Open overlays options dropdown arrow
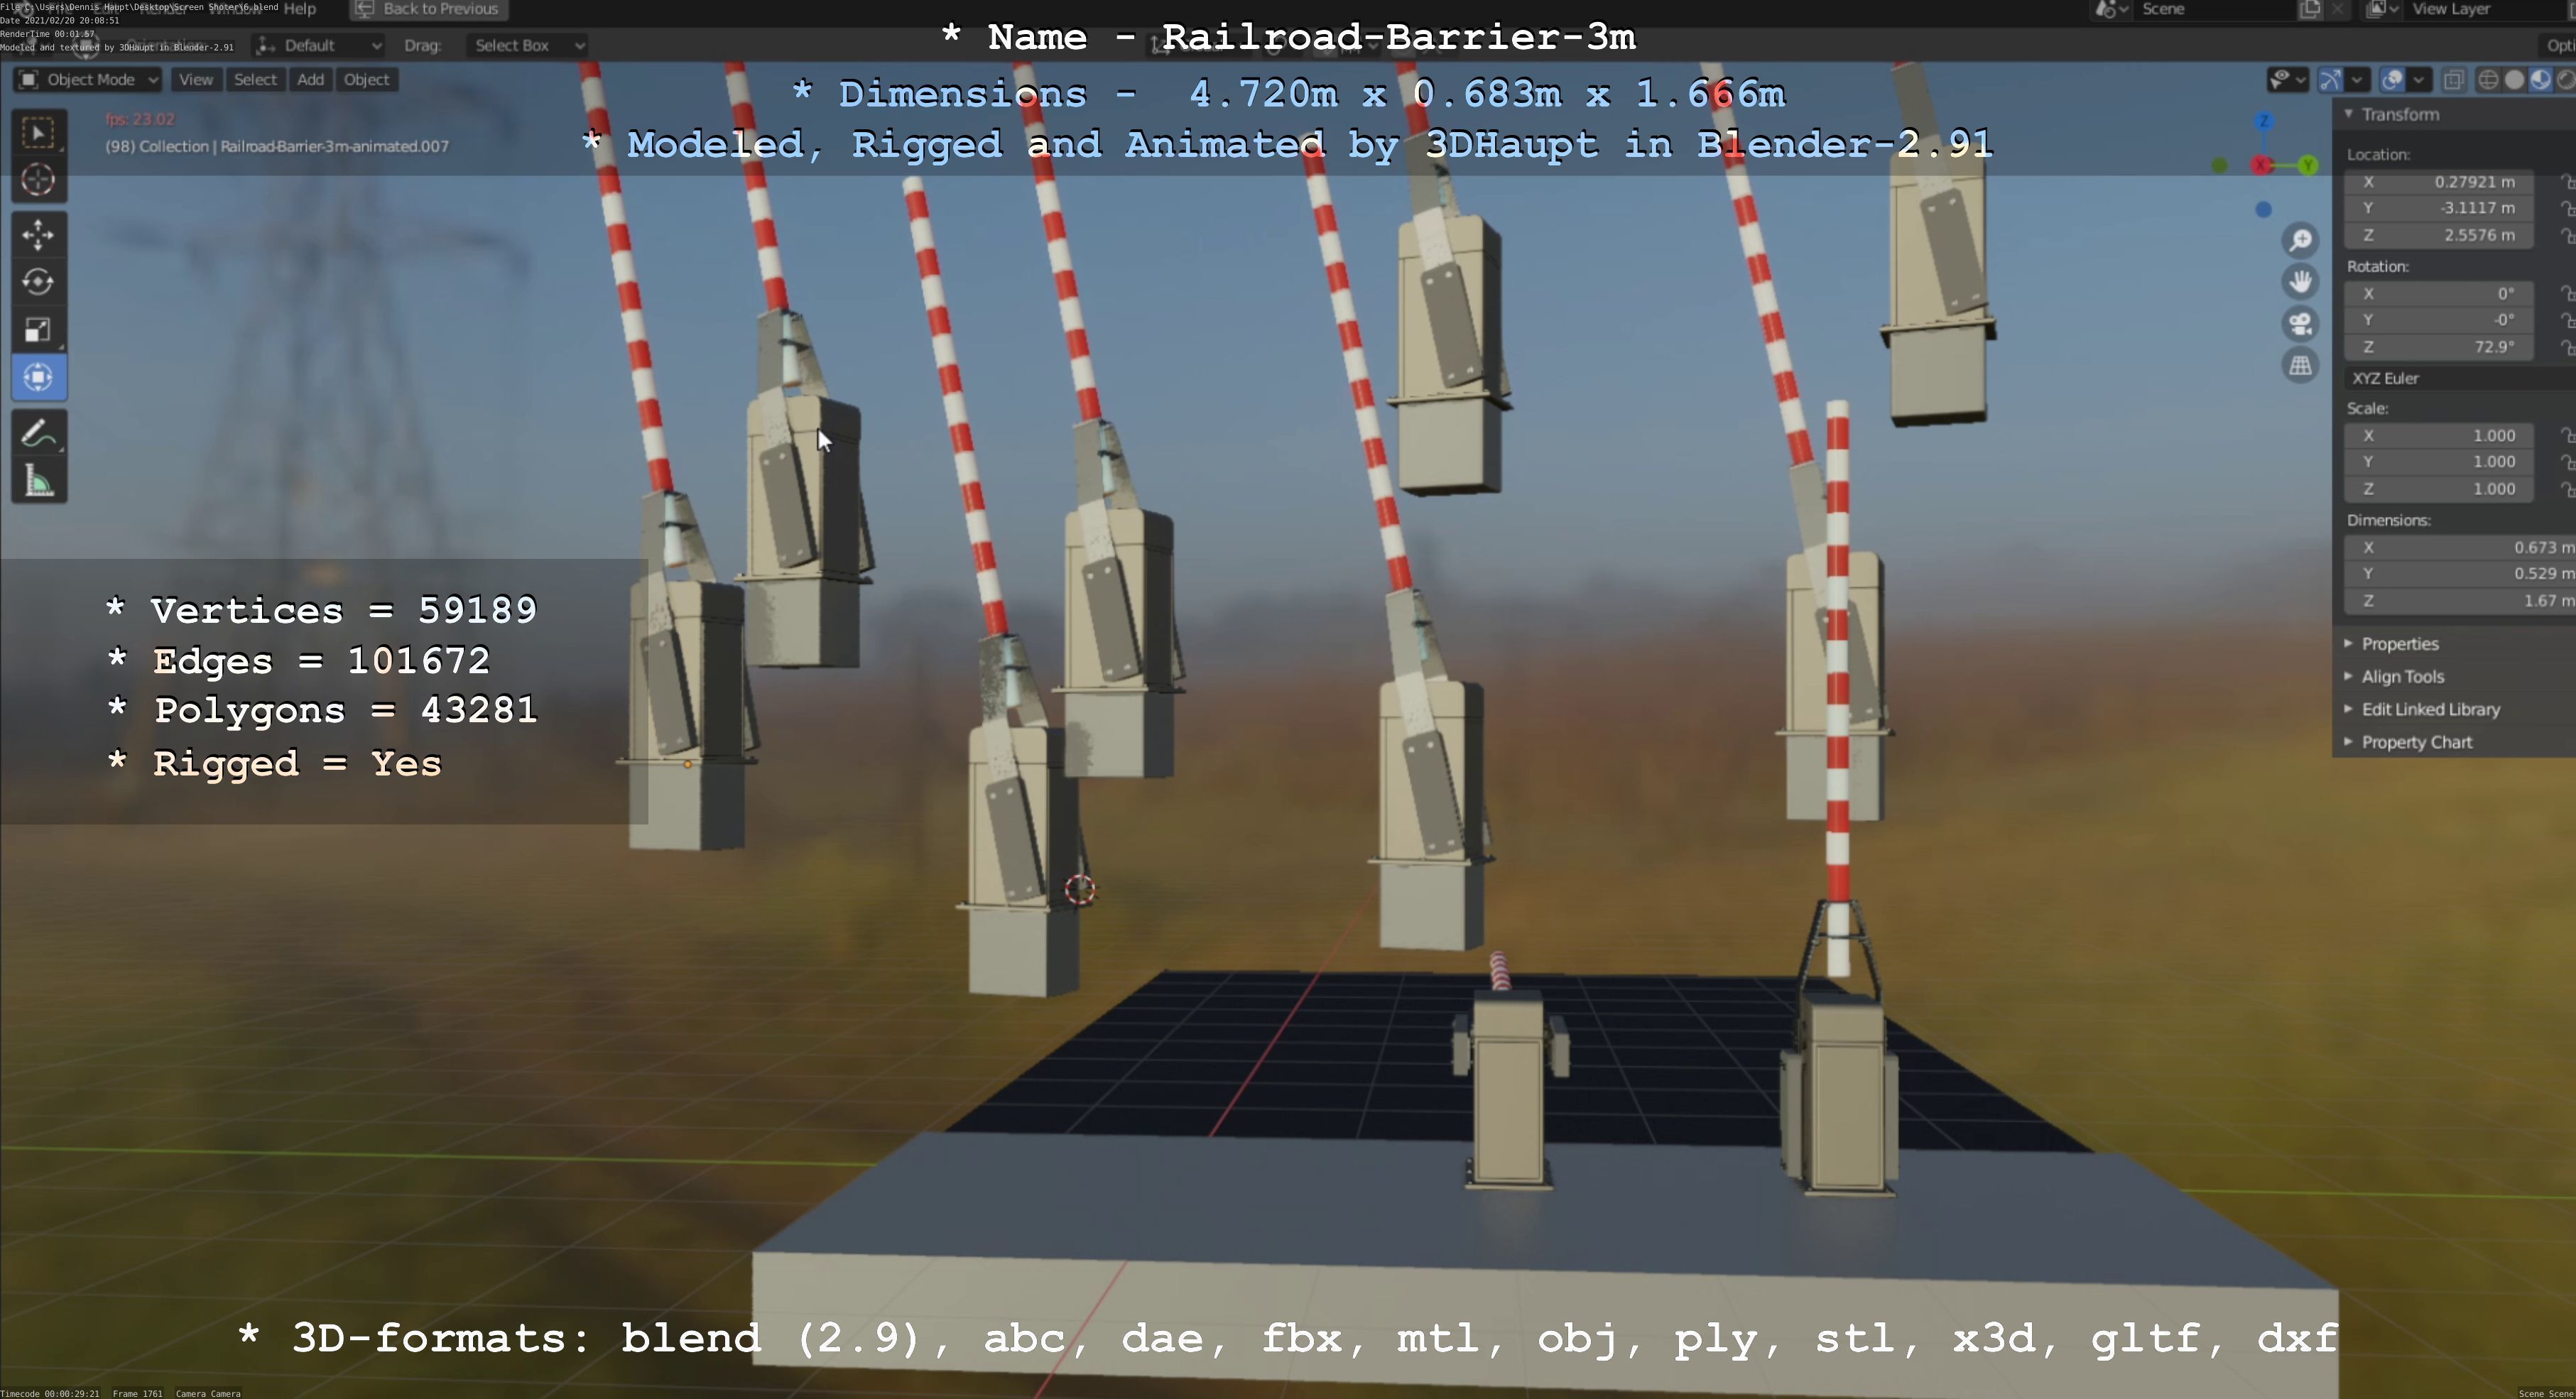The height and width of the screenshot is (1399, 2576). [x=2419, y=80]
